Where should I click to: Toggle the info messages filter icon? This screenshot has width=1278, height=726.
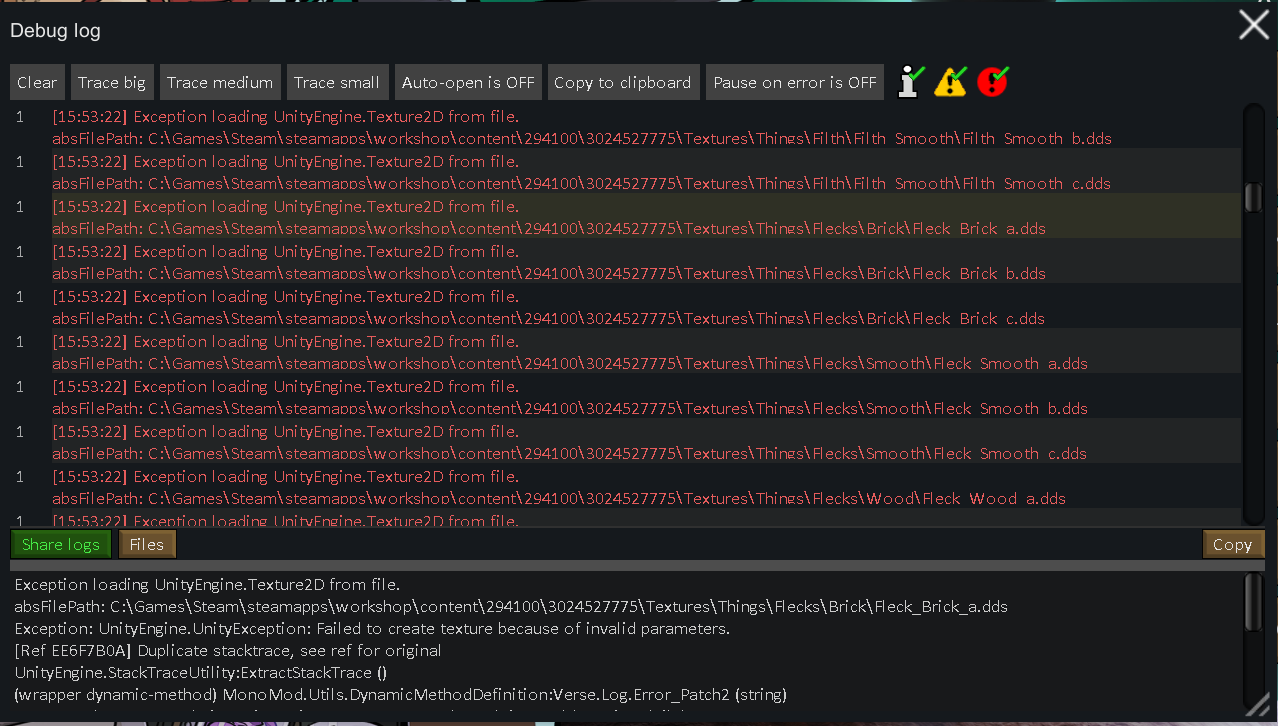click(910, 81)
